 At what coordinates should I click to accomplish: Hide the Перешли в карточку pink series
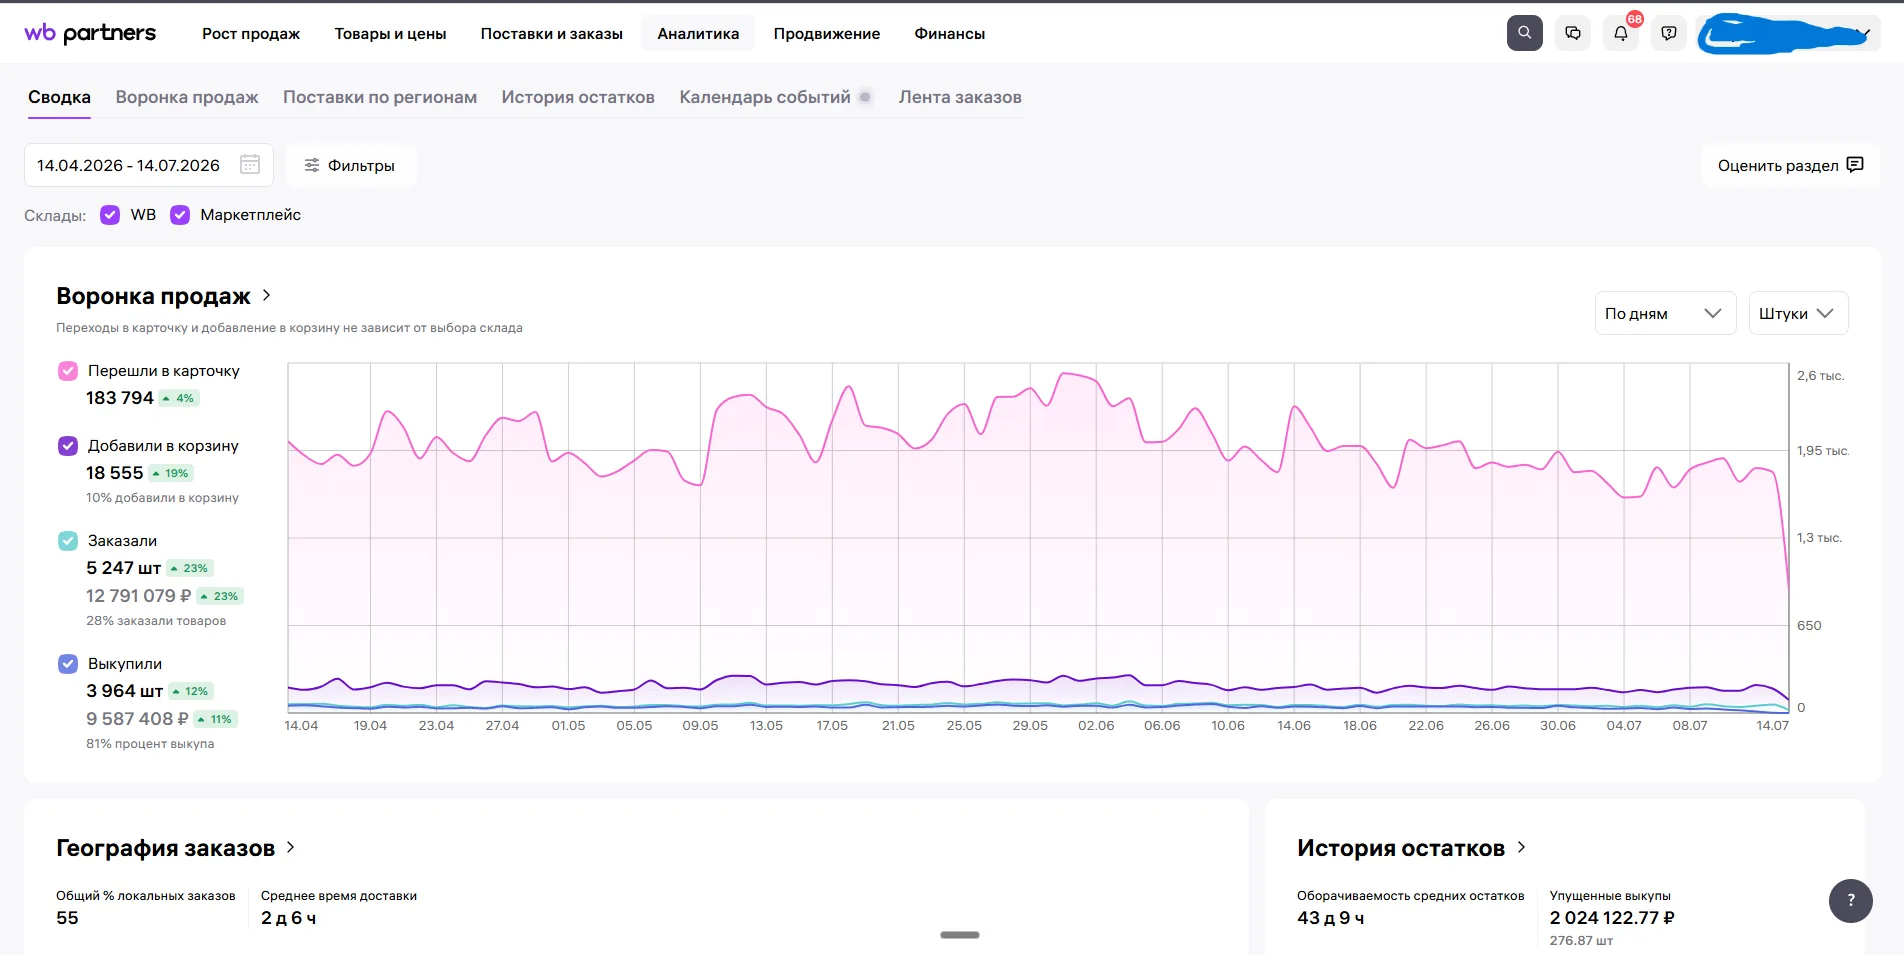coord(68,371)
